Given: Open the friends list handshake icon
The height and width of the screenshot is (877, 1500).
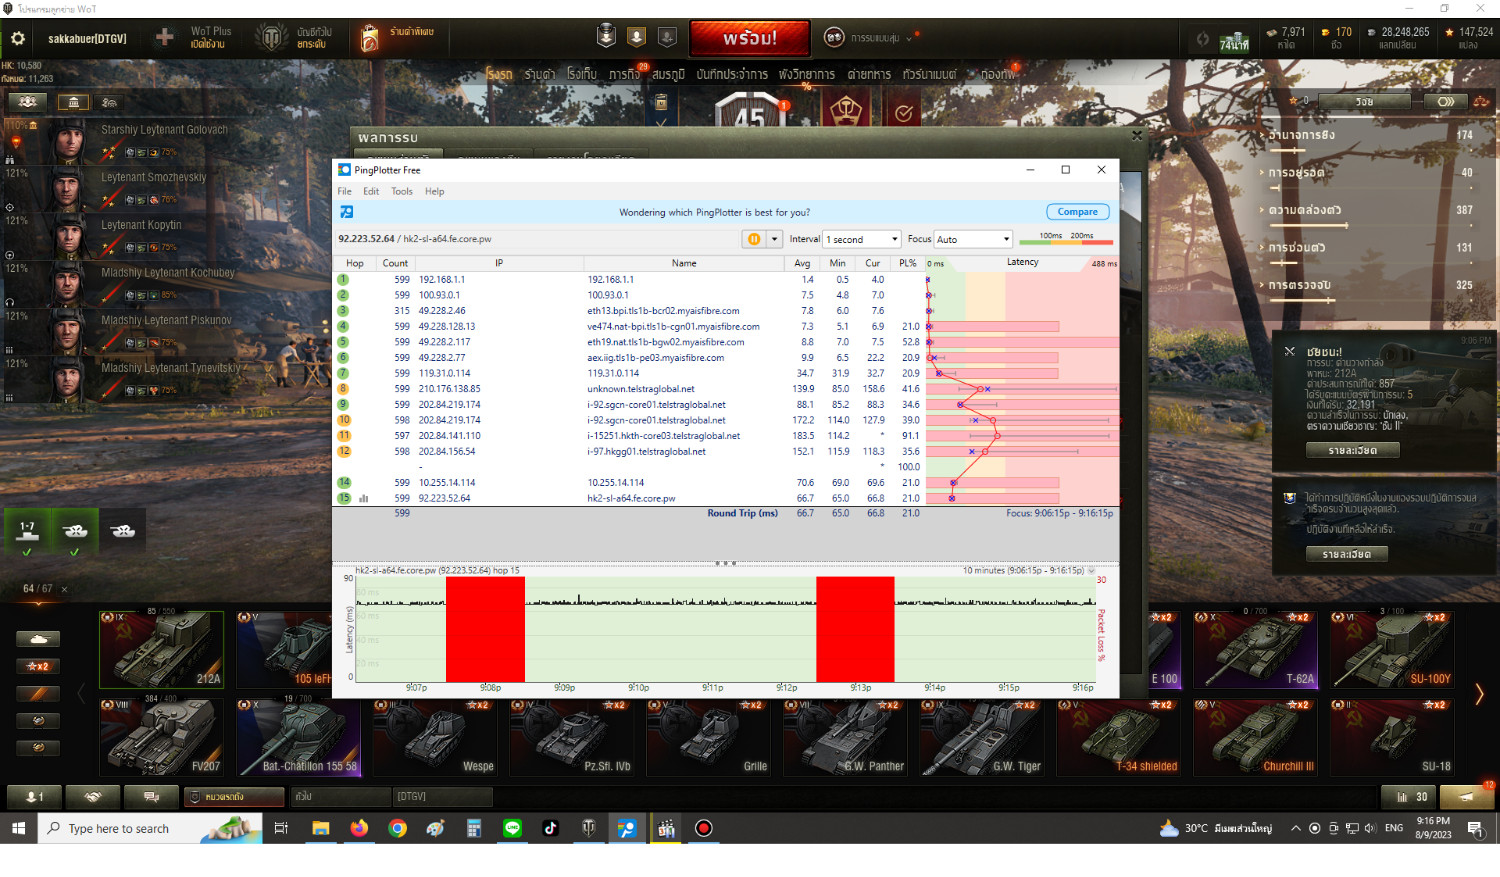Looking at the screenshot, I should (92, 797).
